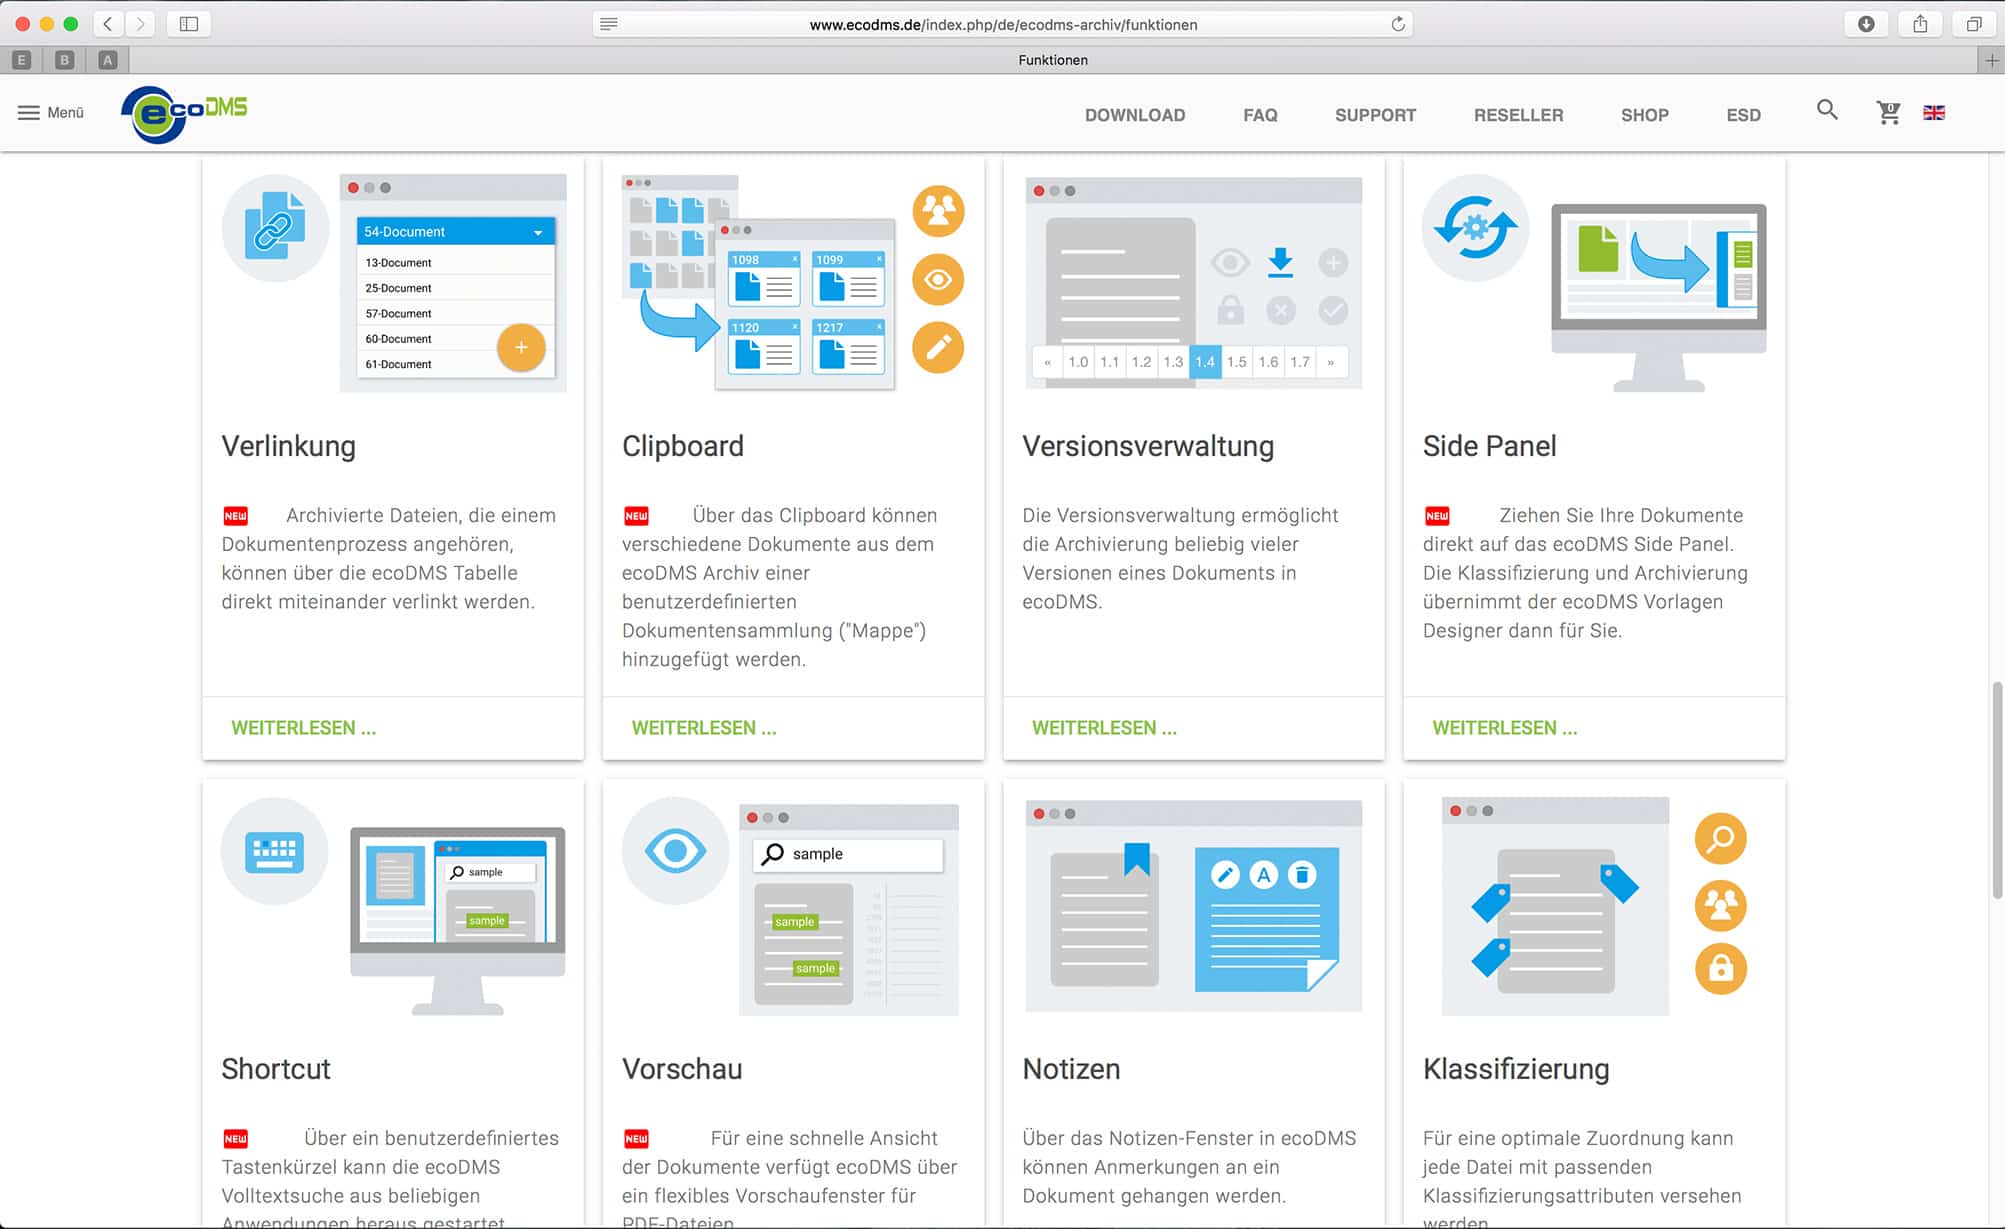Click Clipboard orange users icon
The image size is (2005, 1229).
[938, 211]
